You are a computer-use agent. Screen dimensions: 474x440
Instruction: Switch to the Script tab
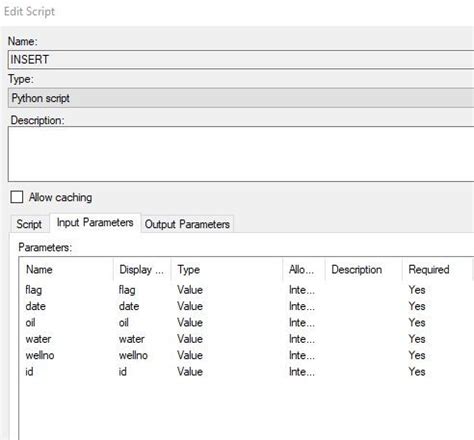29,224
